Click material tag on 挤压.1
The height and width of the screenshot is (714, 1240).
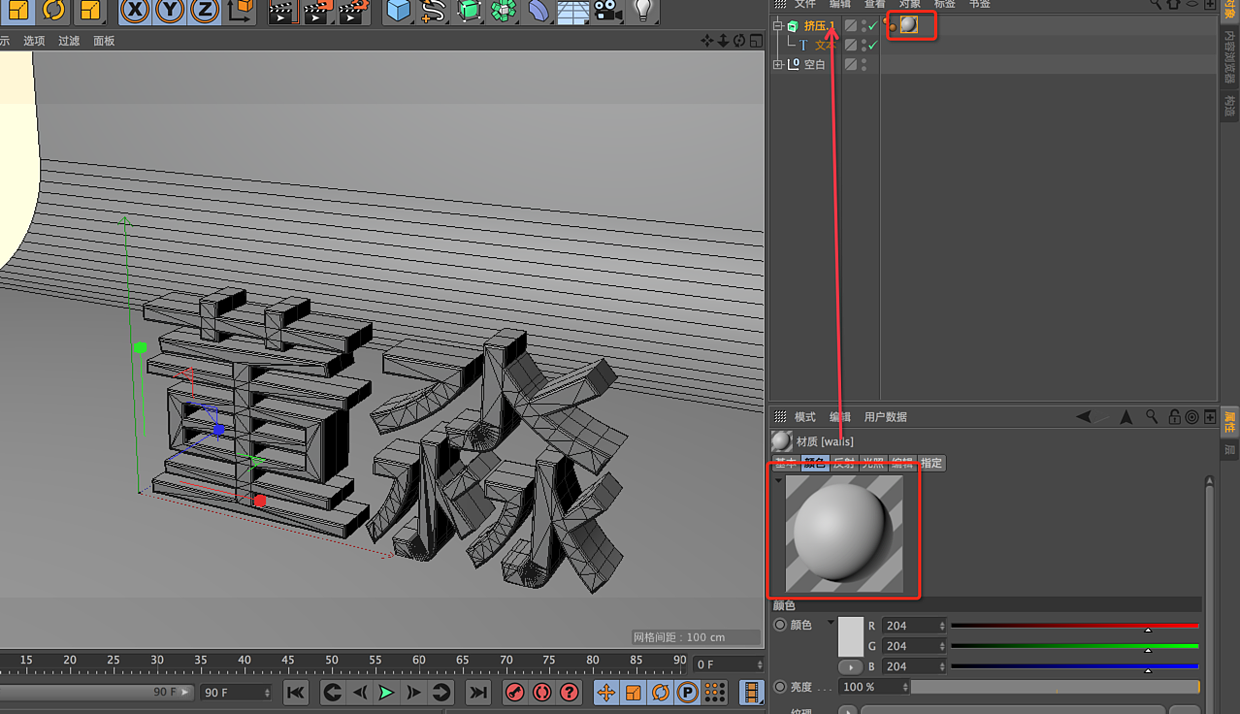(x=908, y=25)
